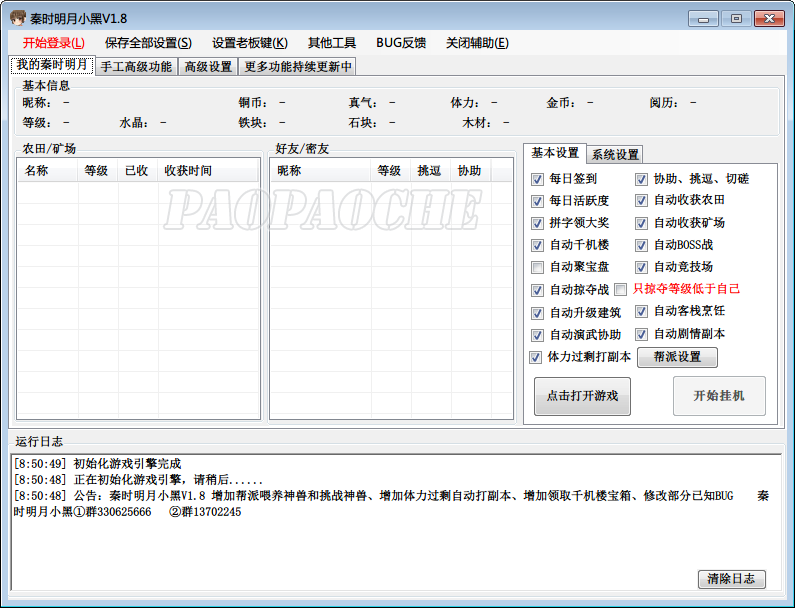795x608 pixels.
Task: Click the 帮派设置 button
Action: (x=677, y=357)
